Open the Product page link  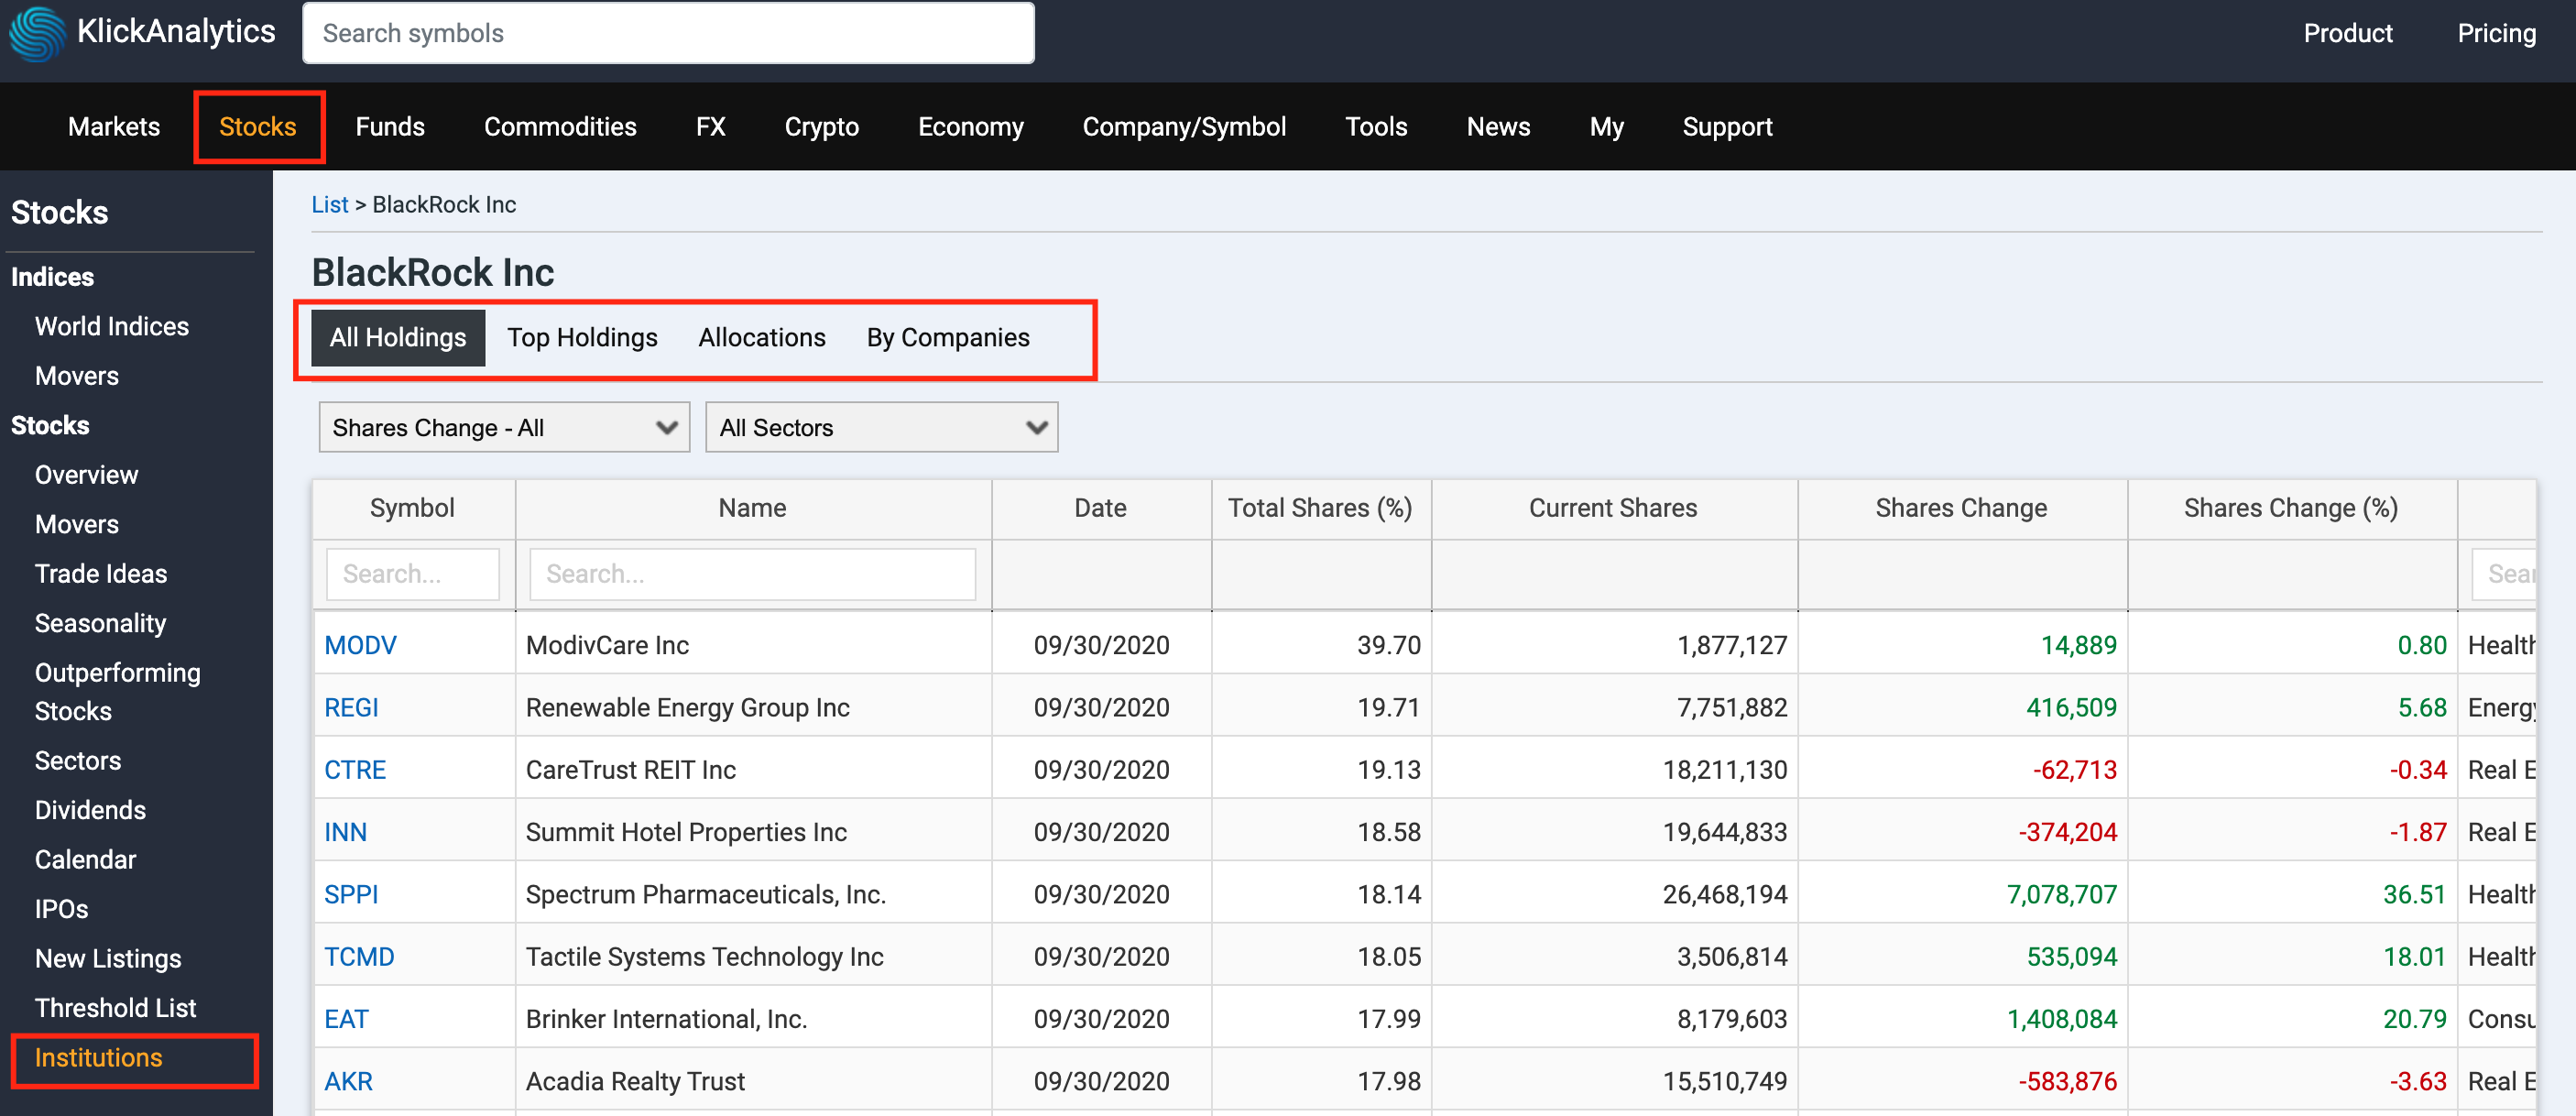[2347, 33]
